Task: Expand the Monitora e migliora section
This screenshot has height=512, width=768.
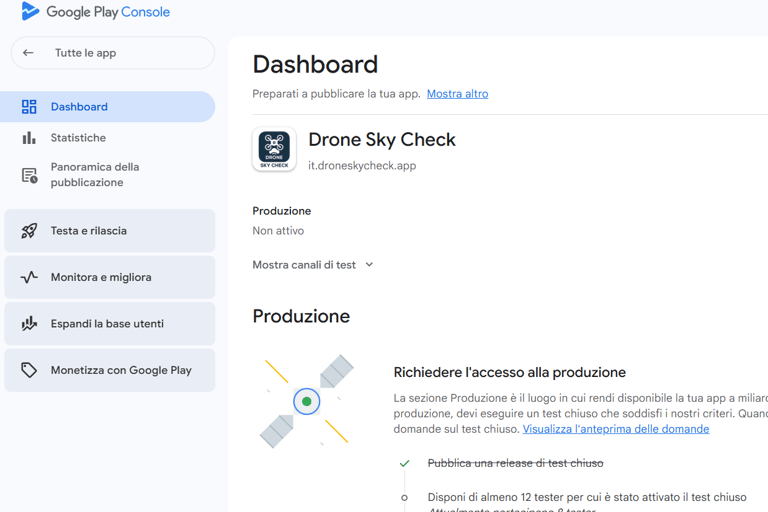Action: [x=110, y=277]
